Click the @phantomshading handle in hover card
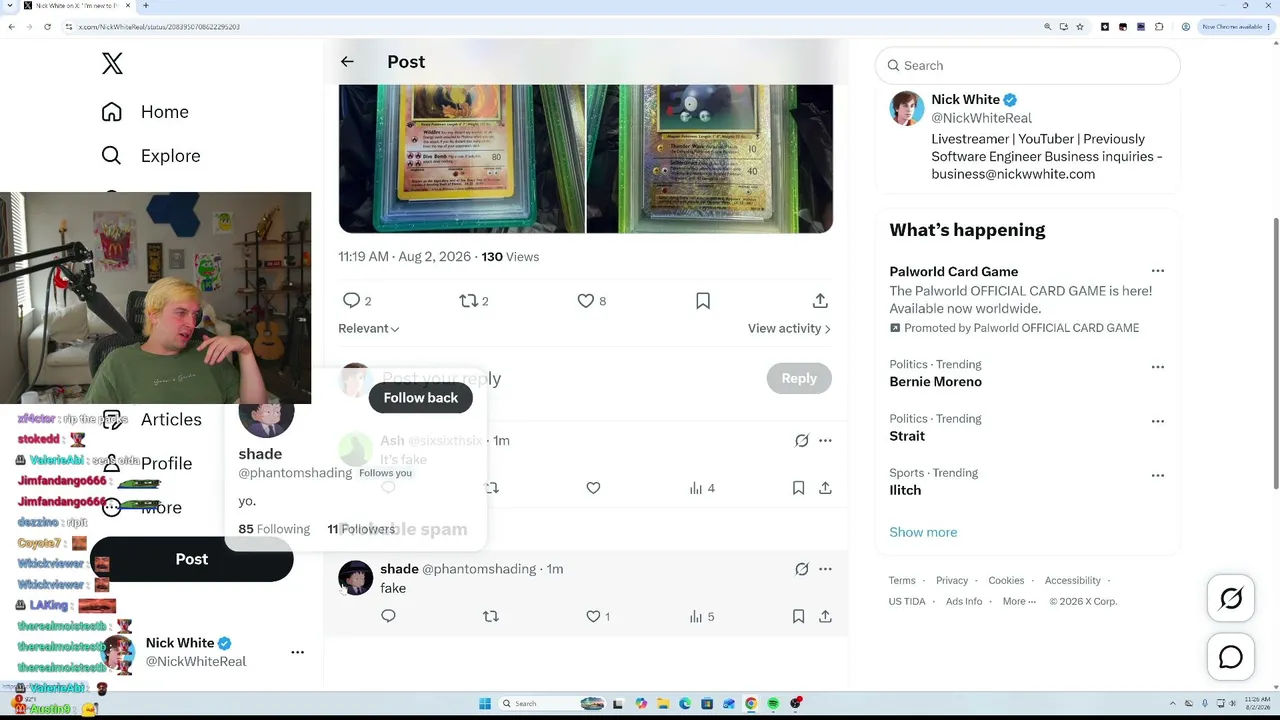1280x720 pixels. (295, 473)
